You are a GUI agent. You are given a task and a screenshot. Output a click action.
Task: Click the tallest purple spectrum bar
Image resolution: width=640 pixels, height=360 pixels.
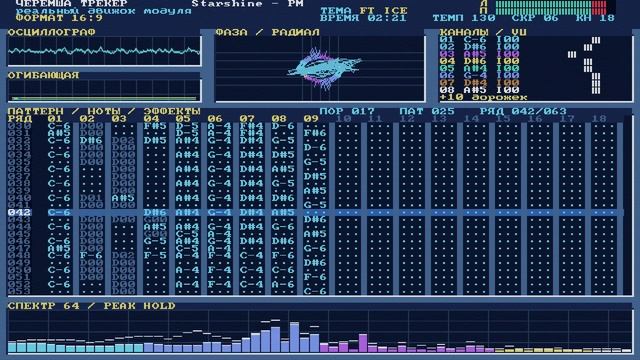pos(363,343)
